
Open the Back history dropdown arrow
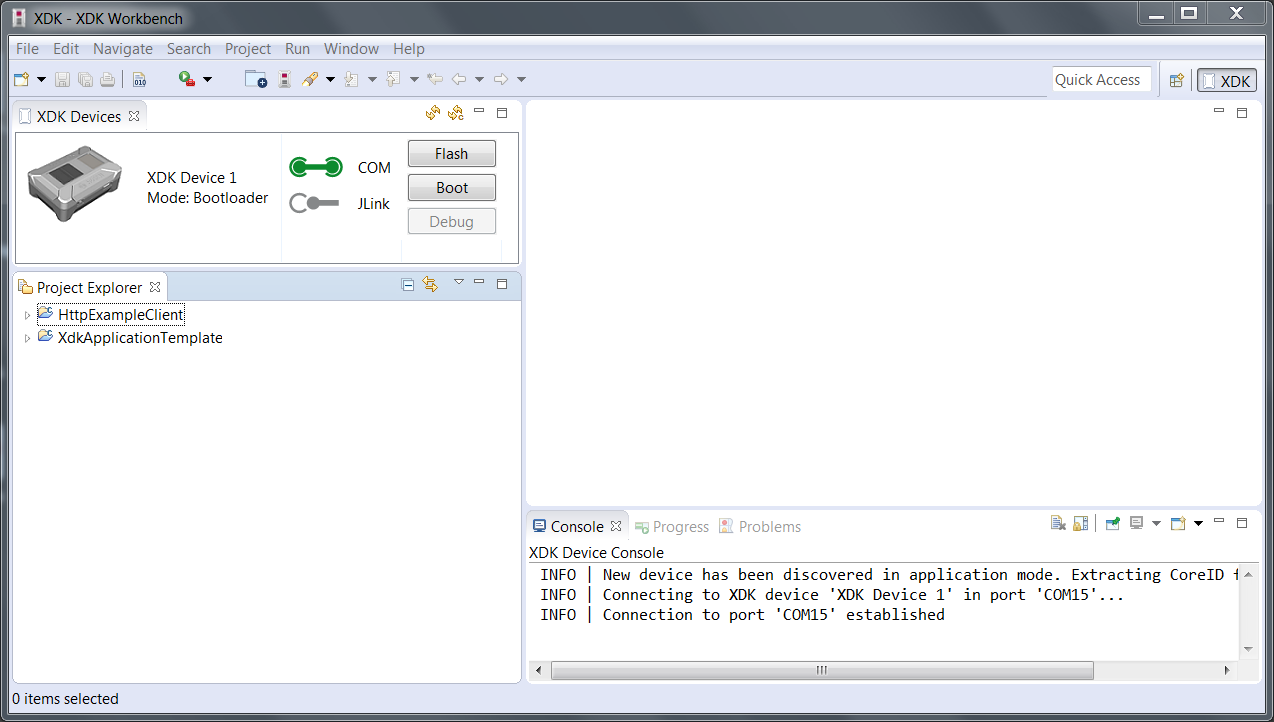tap(479, 79)
